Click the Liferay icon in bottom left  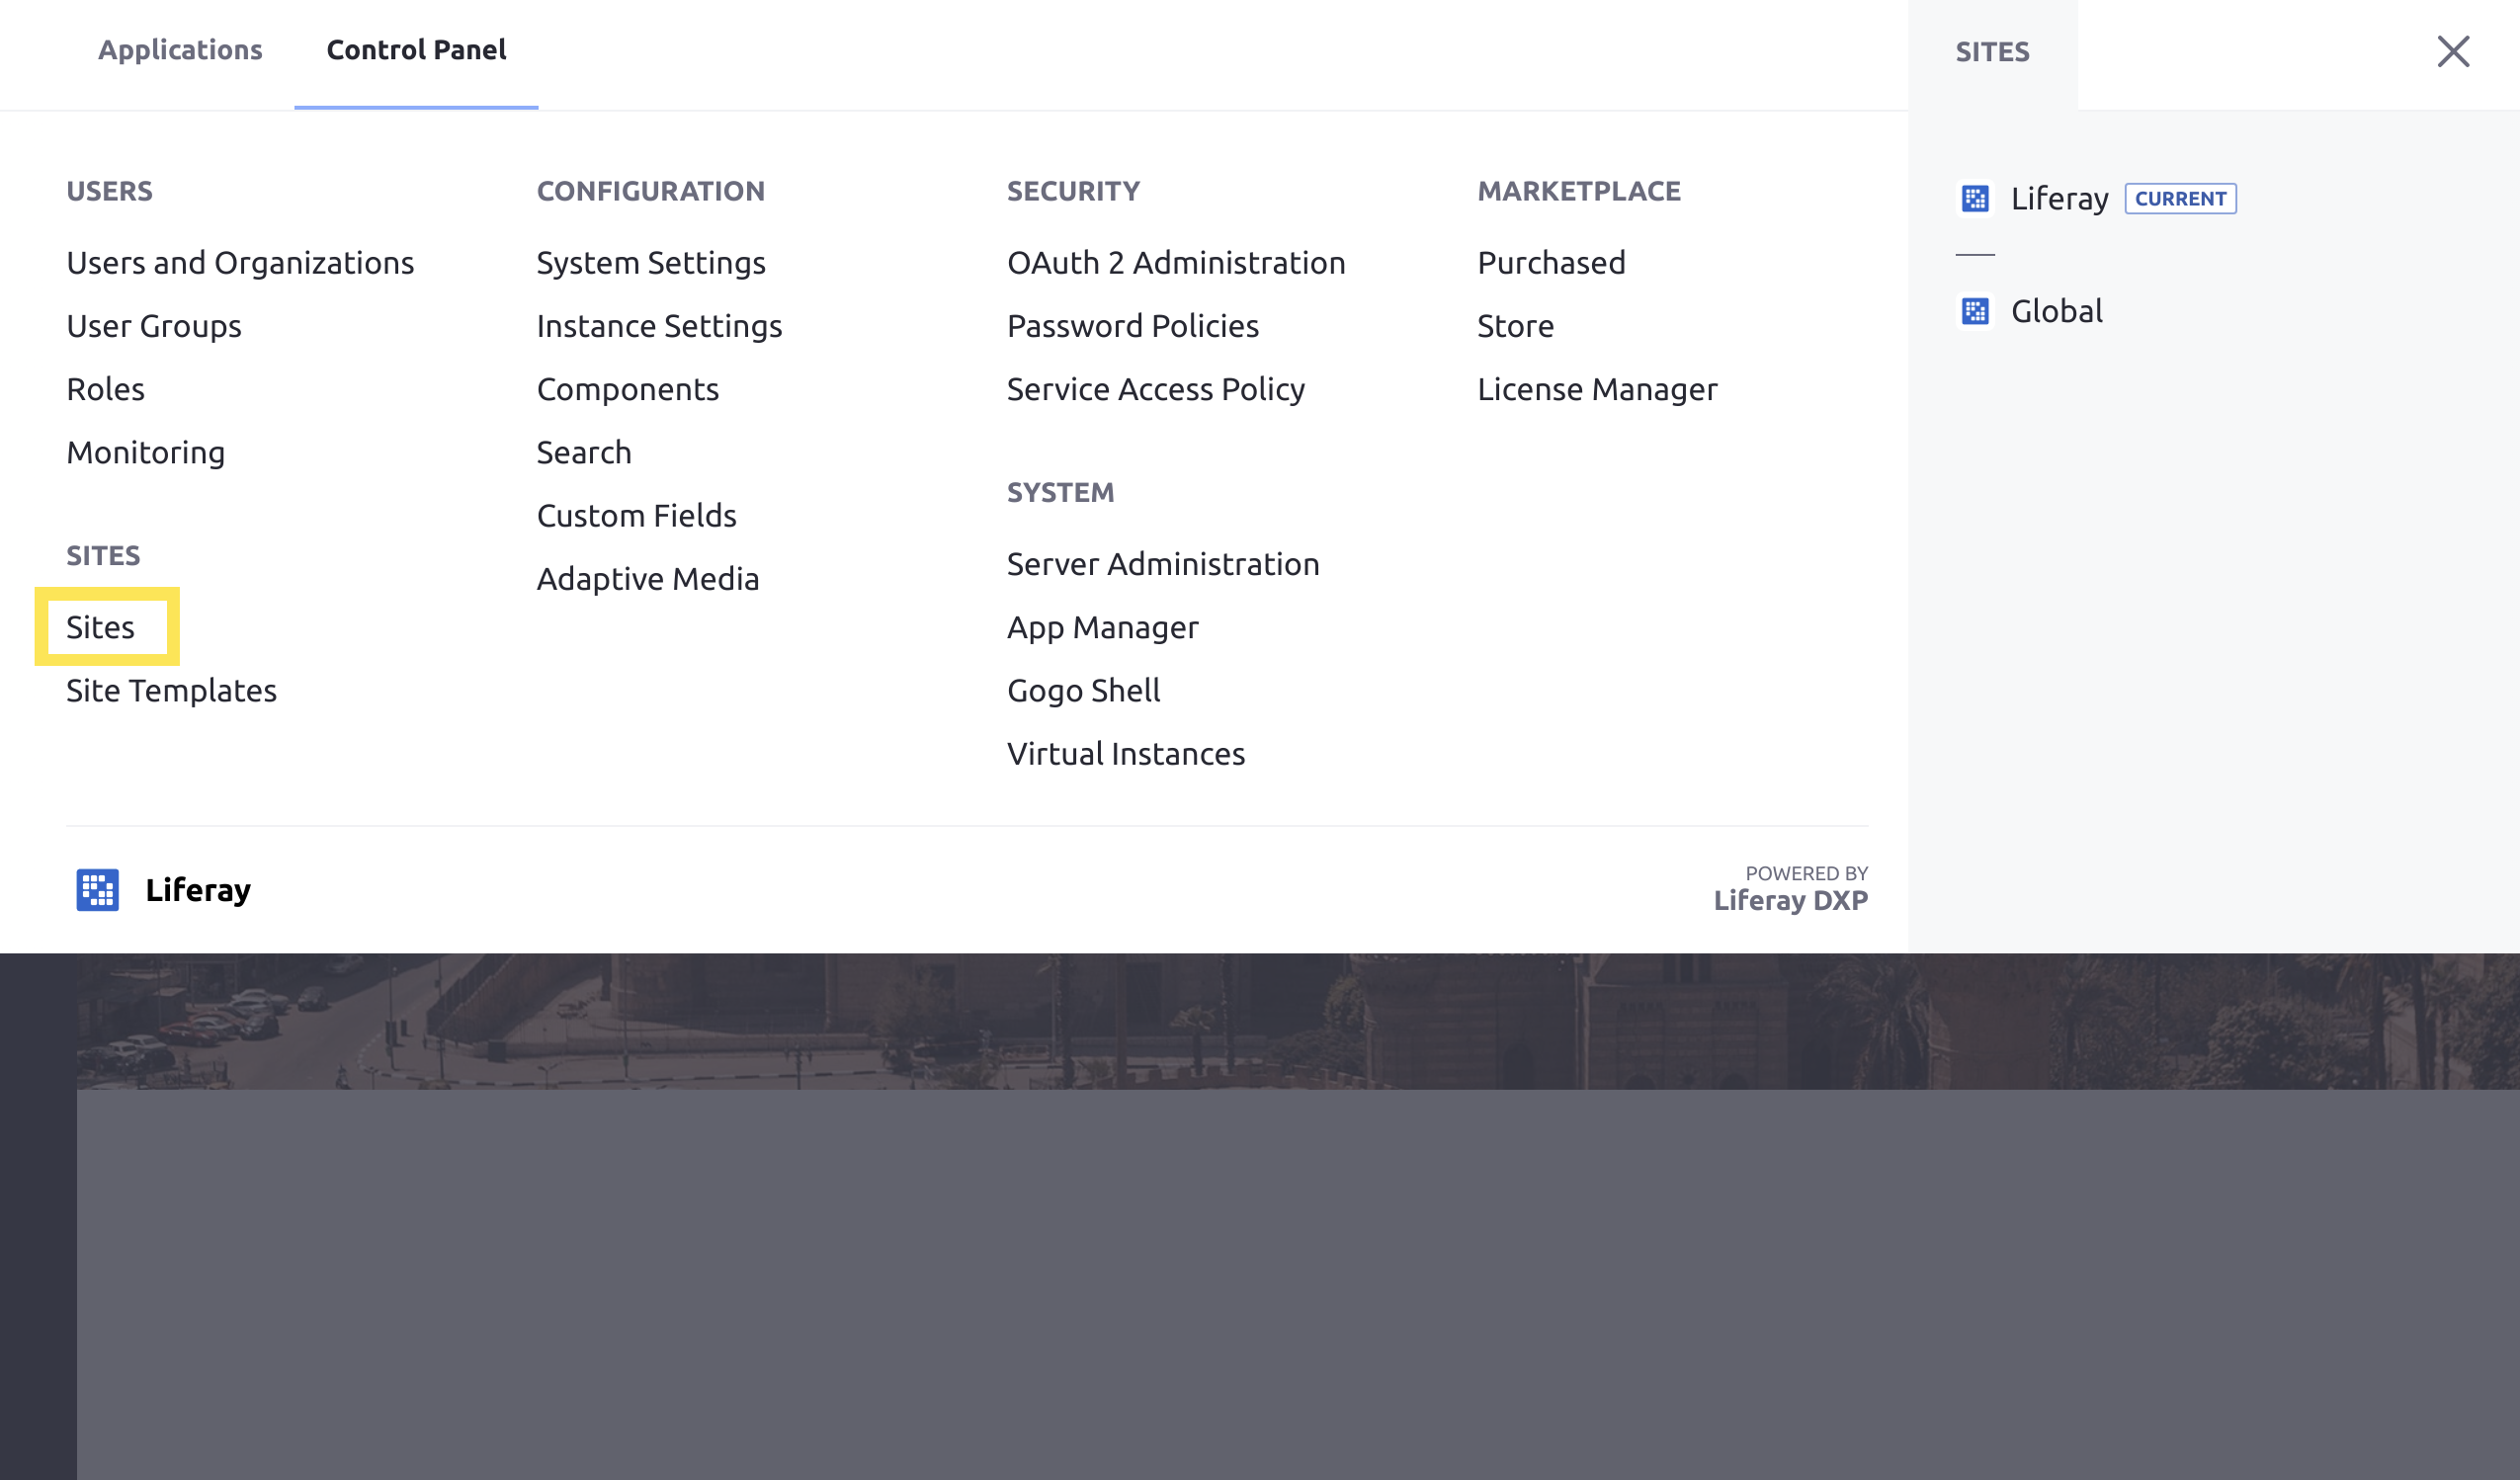pyautogui.click(x=95, y=890)
